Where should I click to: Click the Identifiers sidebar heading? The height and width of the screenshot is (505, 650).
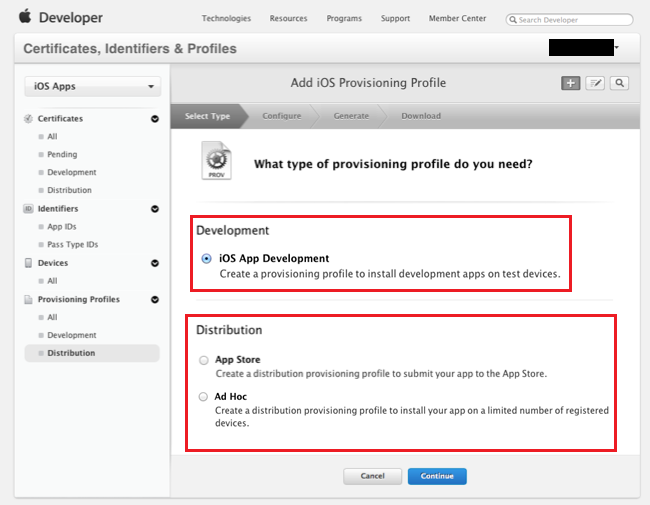[58, 209]
